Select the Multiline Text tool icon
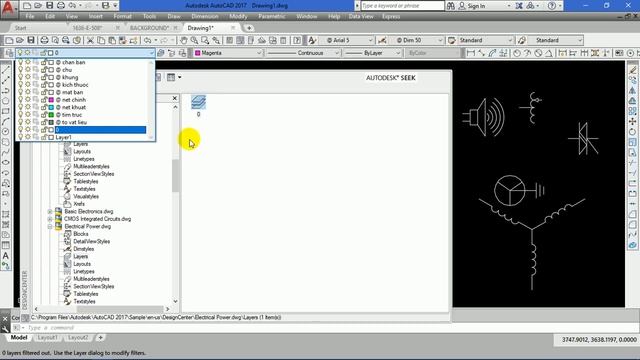 click(6, 256)
